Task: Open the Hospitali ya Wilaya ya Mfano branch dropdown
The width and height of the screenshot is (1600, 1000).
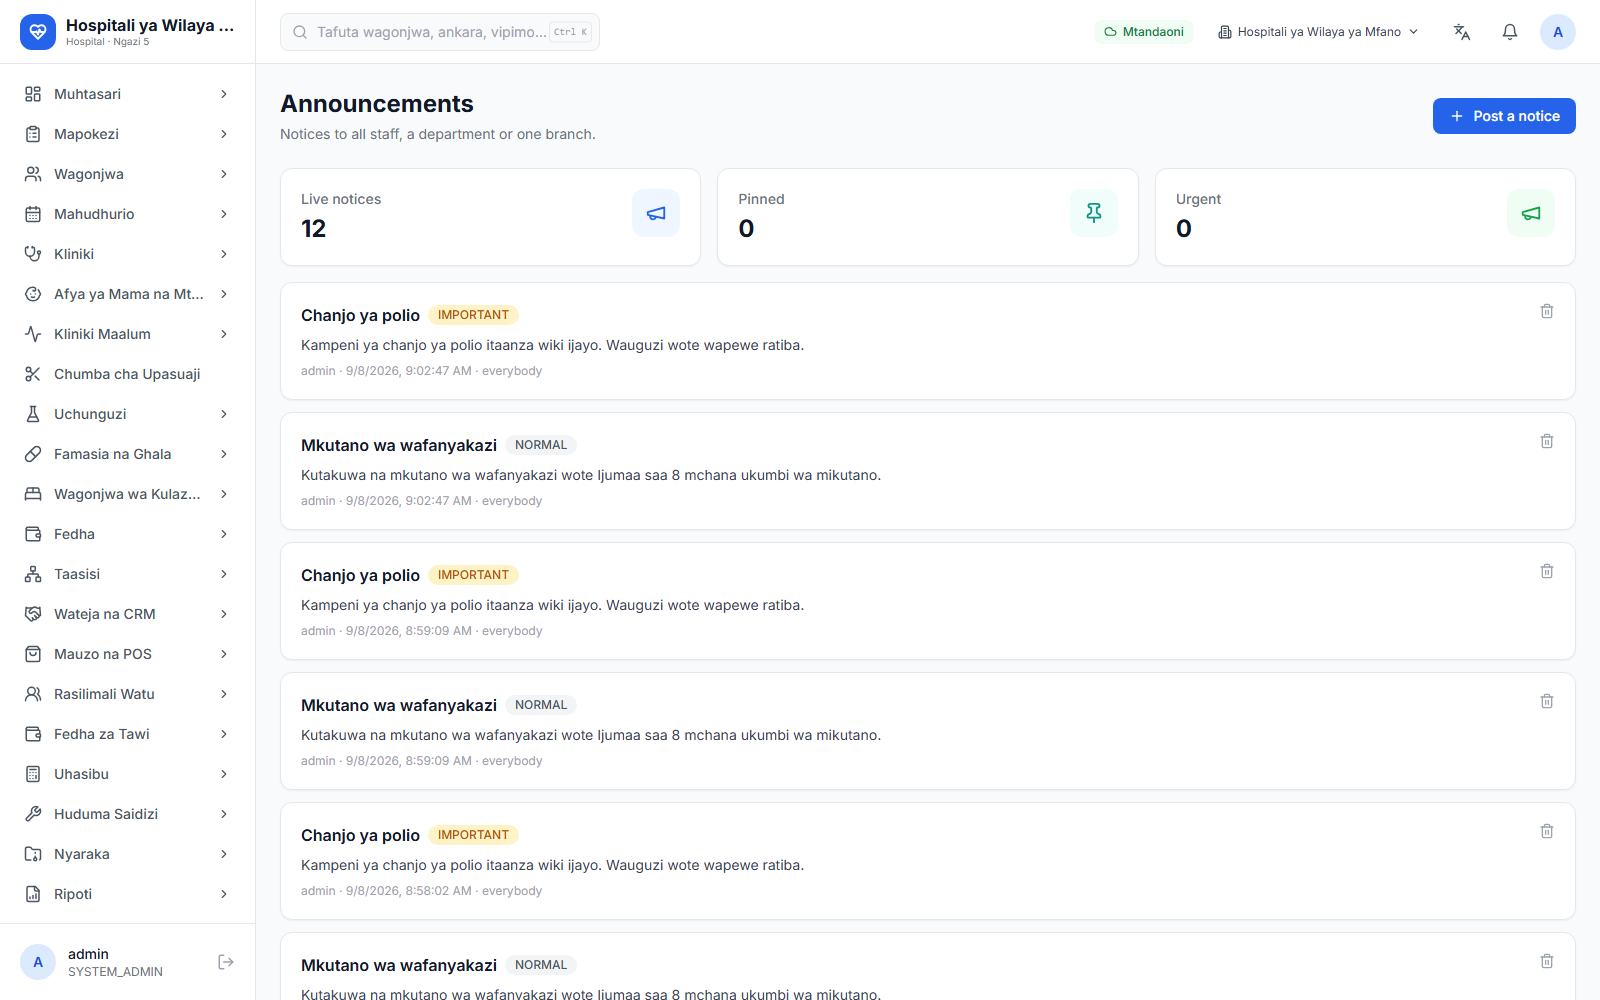Action: [1318, 32]
